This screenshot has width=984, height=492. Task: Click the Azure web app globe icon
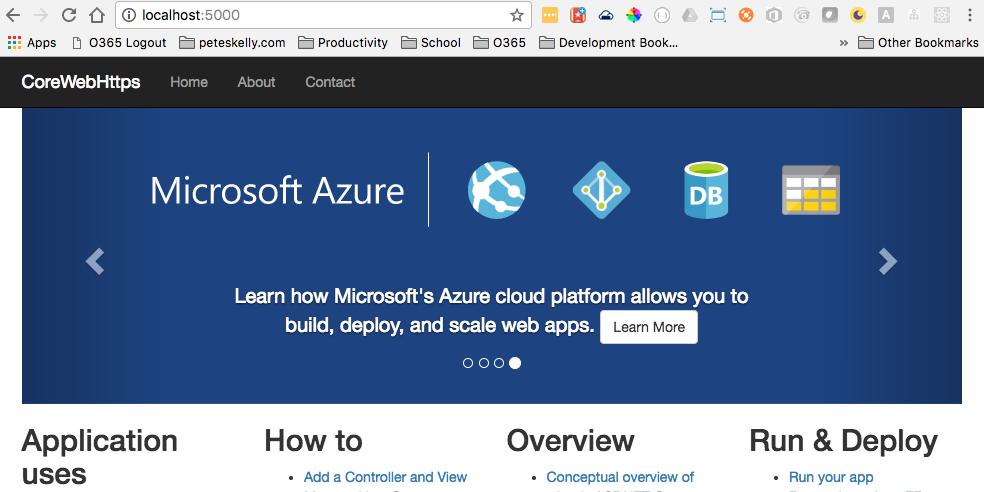pos(496,190)
